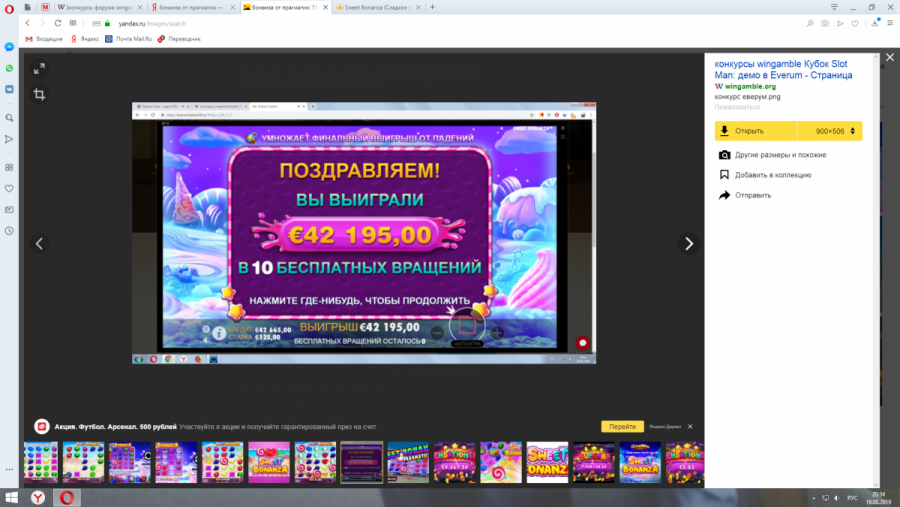Click Пожаловаться to report image
This screenshot has height=507, width=900.
[x=737, y=107]
